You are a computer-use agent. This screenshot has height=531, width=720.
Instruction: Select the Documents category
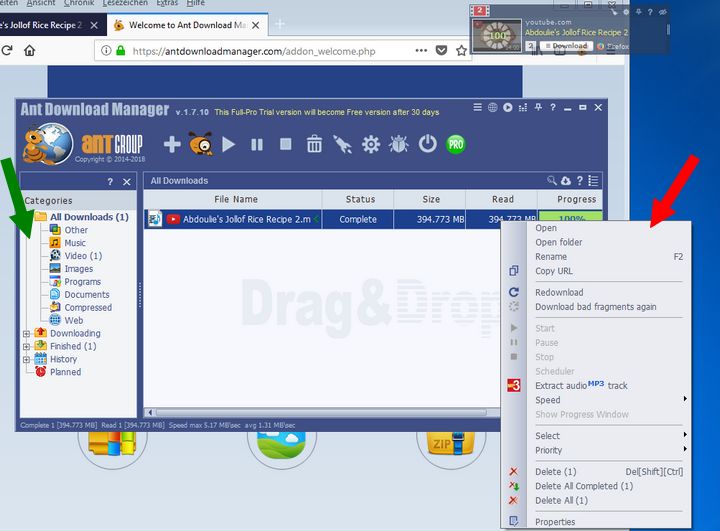87,294
